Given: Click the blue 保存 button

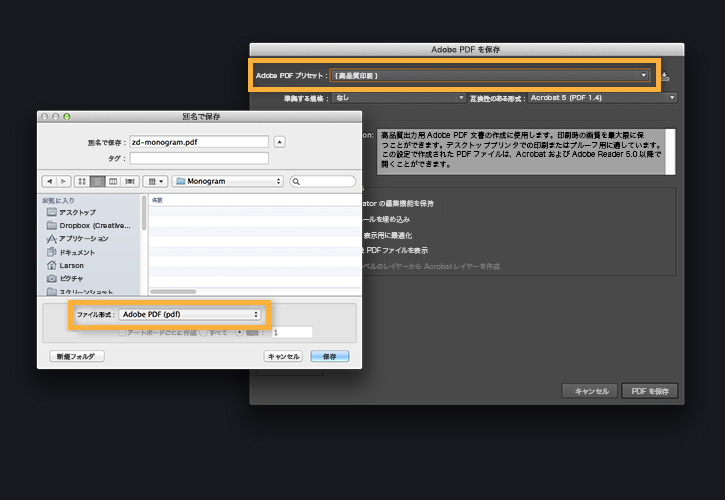Looking at the screenshot, I should click(x=330, y=356).
